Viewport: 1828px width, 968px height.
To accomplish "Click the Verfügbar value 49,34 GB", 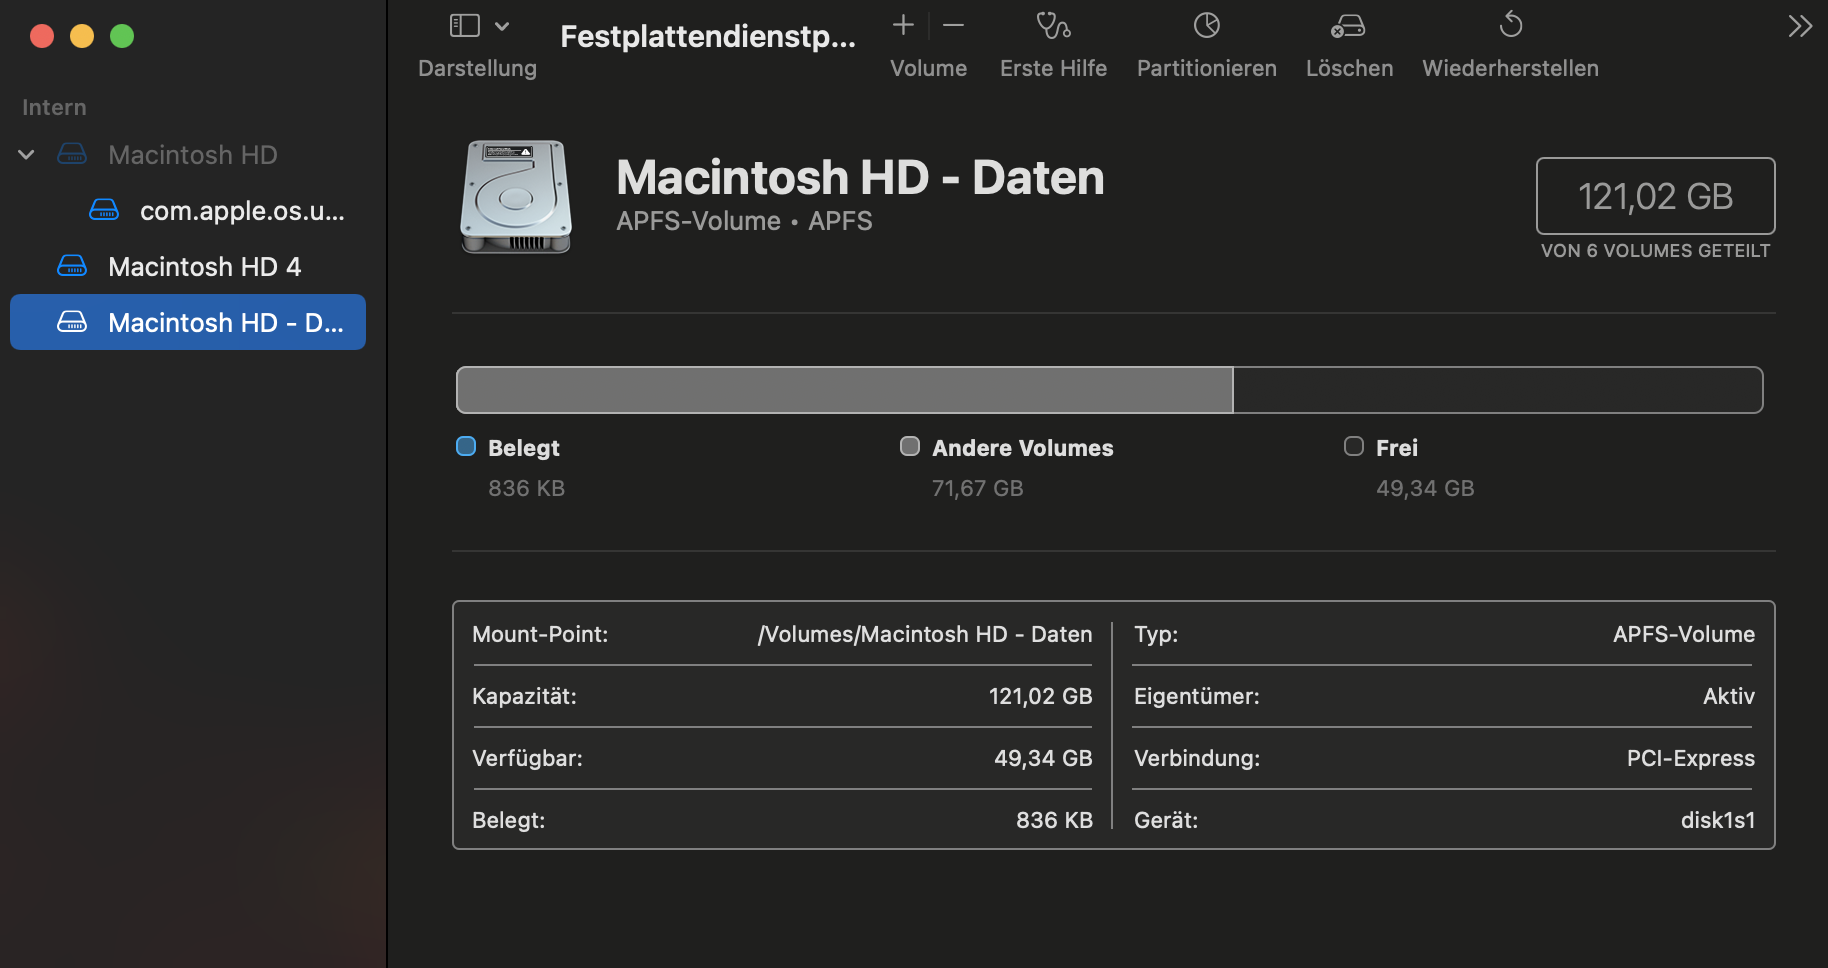I will coord(1043,758).
